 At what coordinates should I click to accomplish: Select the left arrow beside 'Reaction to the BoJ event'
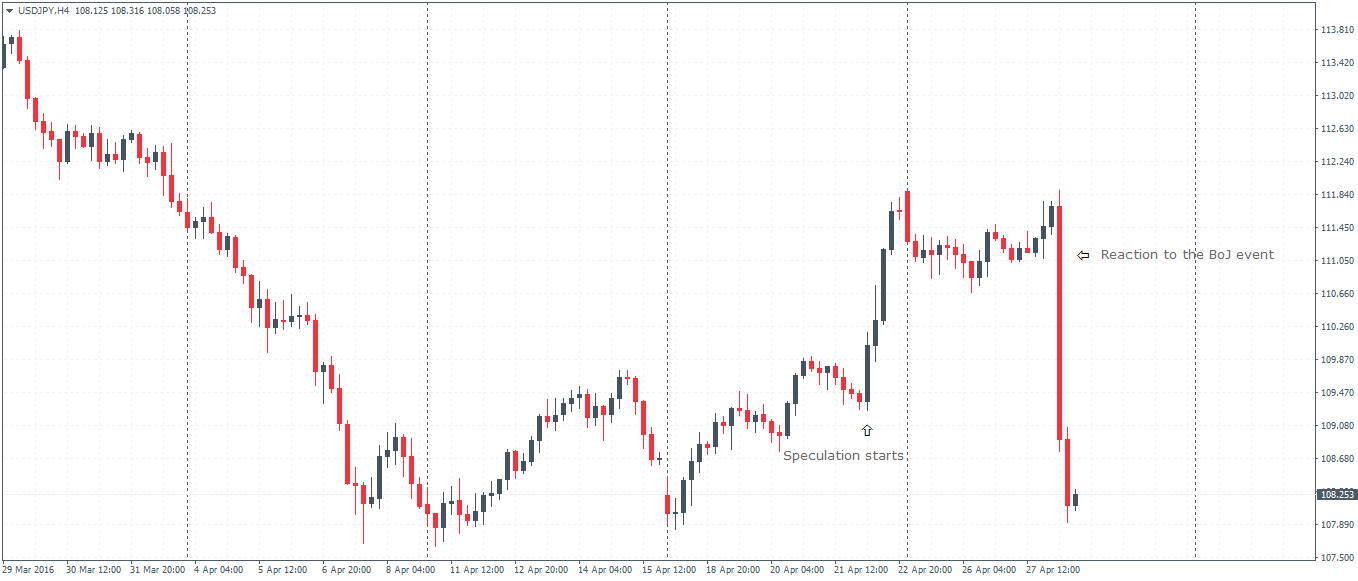tap(1083, 256)
